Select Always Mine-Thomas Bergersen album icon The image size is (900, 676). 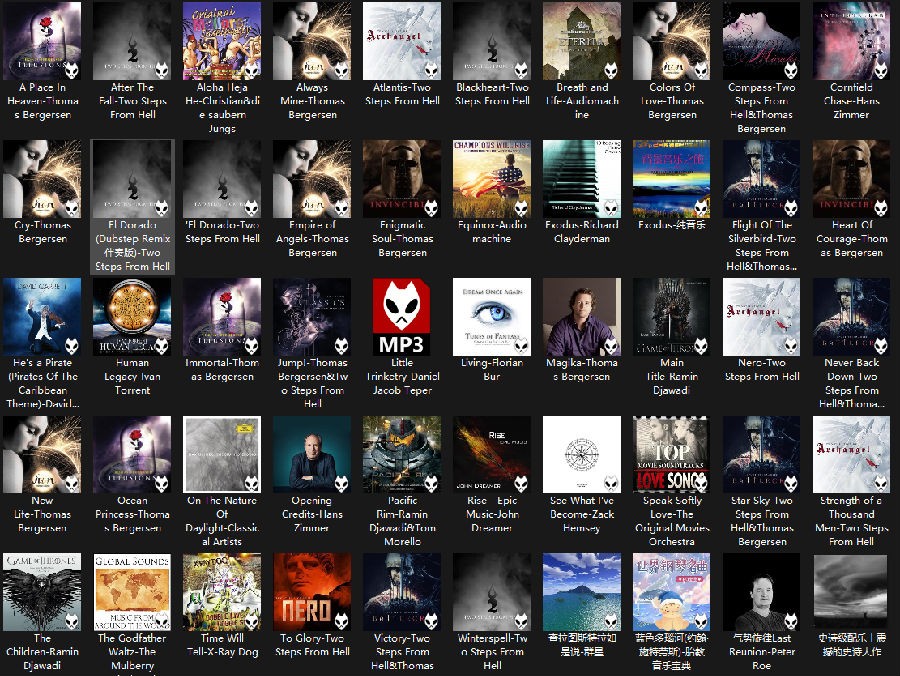[x=312, y=41]
